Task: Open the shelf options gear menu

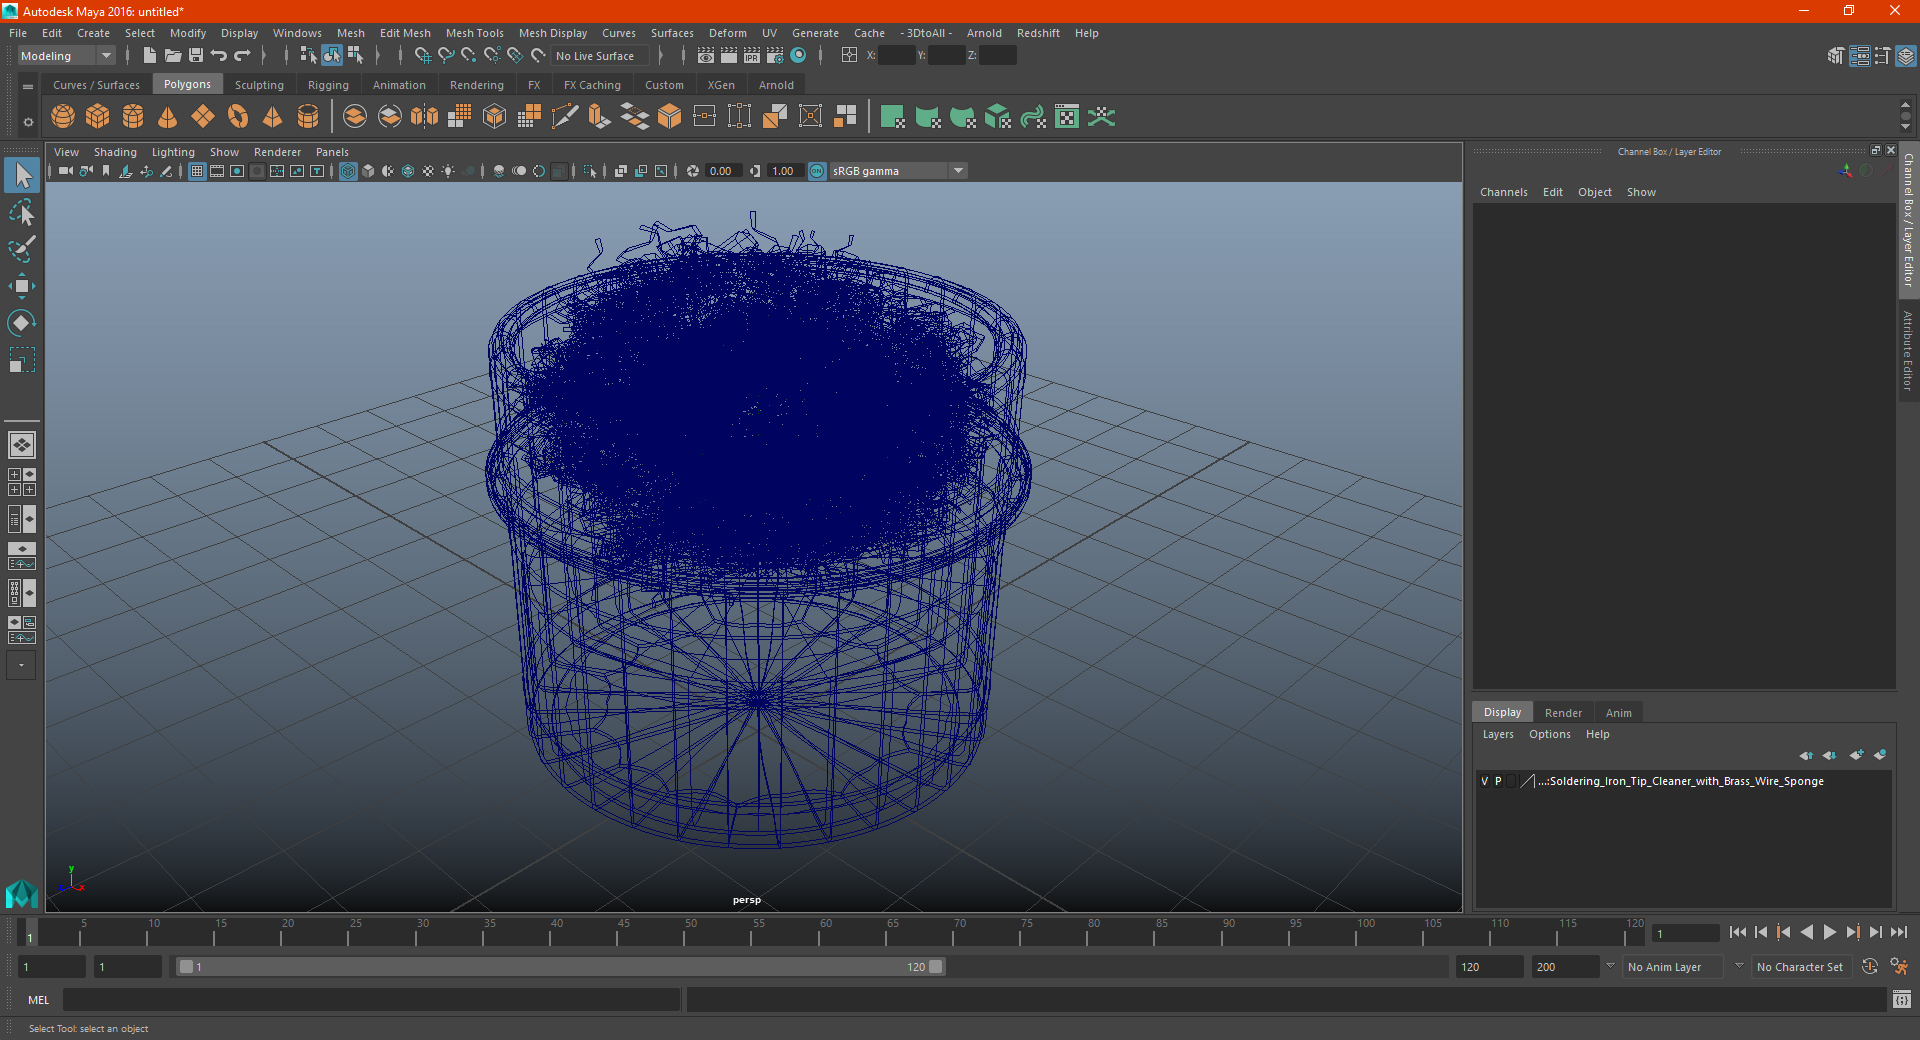Action: tap(28, 122)
